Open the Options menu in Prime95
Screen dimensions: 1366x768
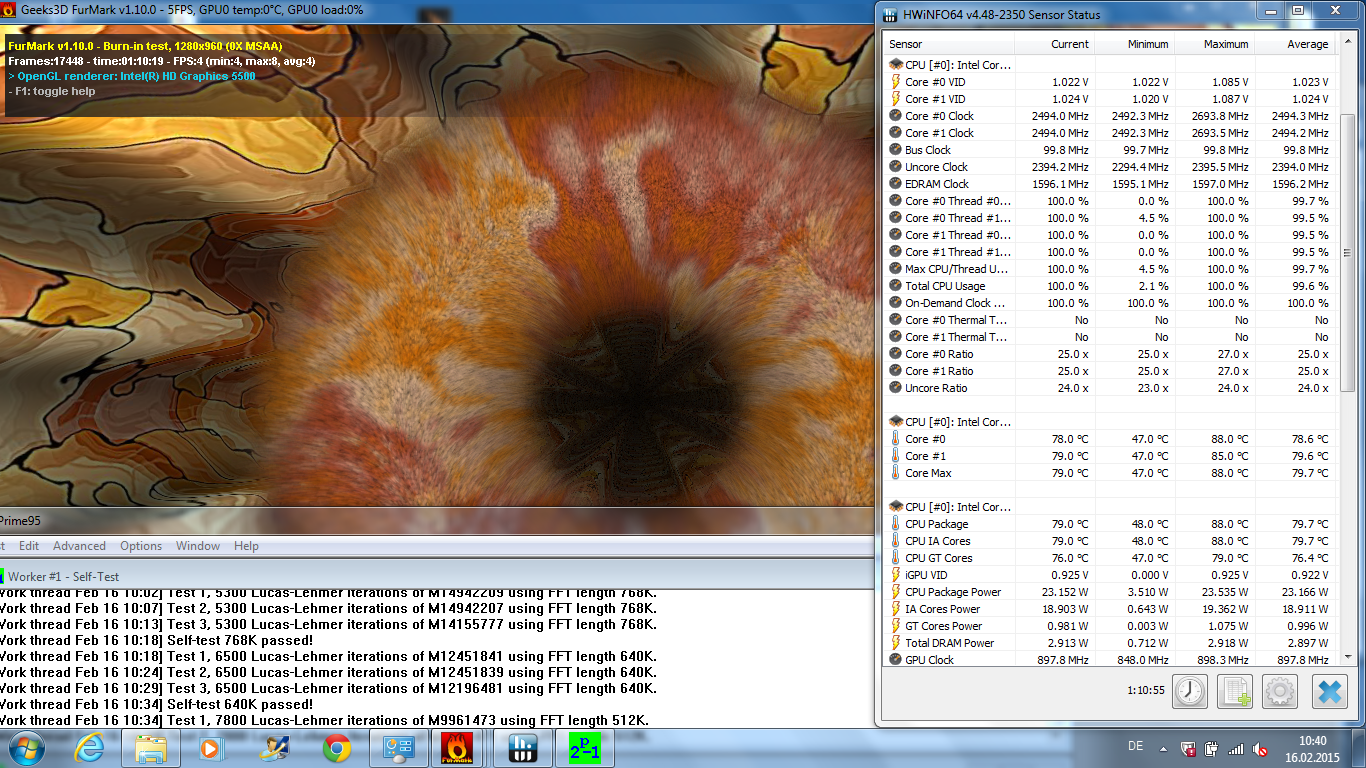141,546
